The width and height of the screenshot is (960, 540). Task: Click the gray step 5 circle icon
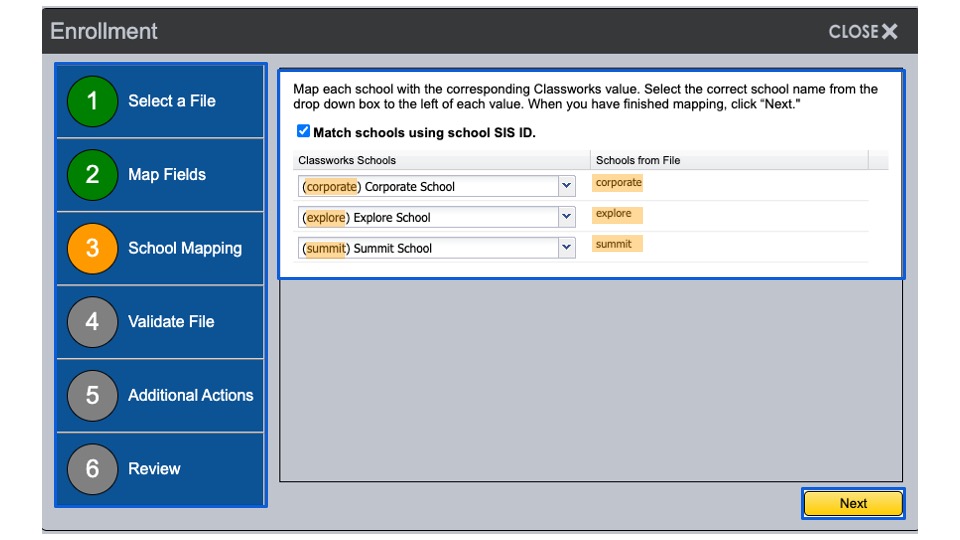click(92, 395)
